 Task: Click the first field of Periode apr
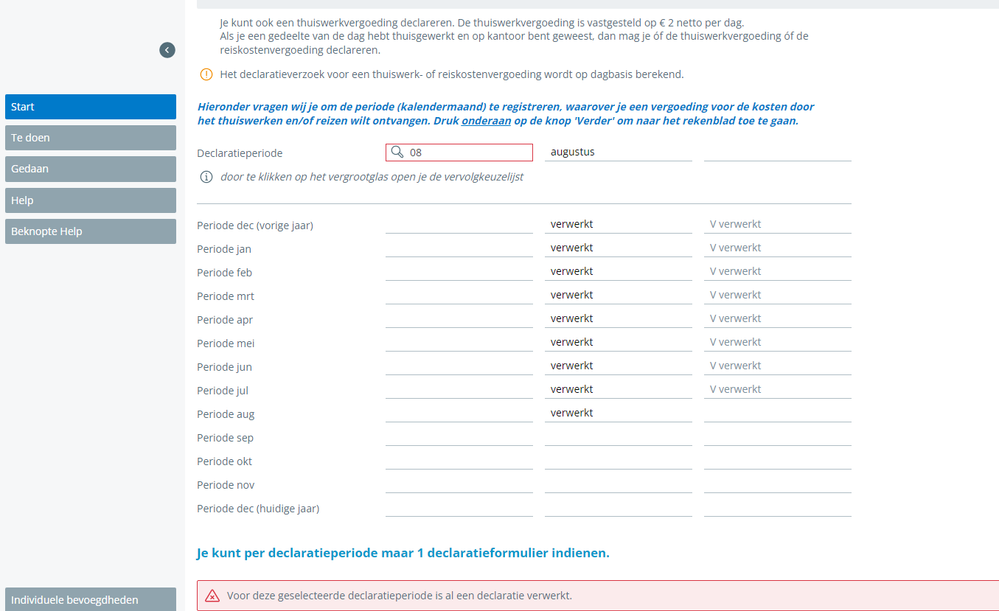tap(459, 319)
